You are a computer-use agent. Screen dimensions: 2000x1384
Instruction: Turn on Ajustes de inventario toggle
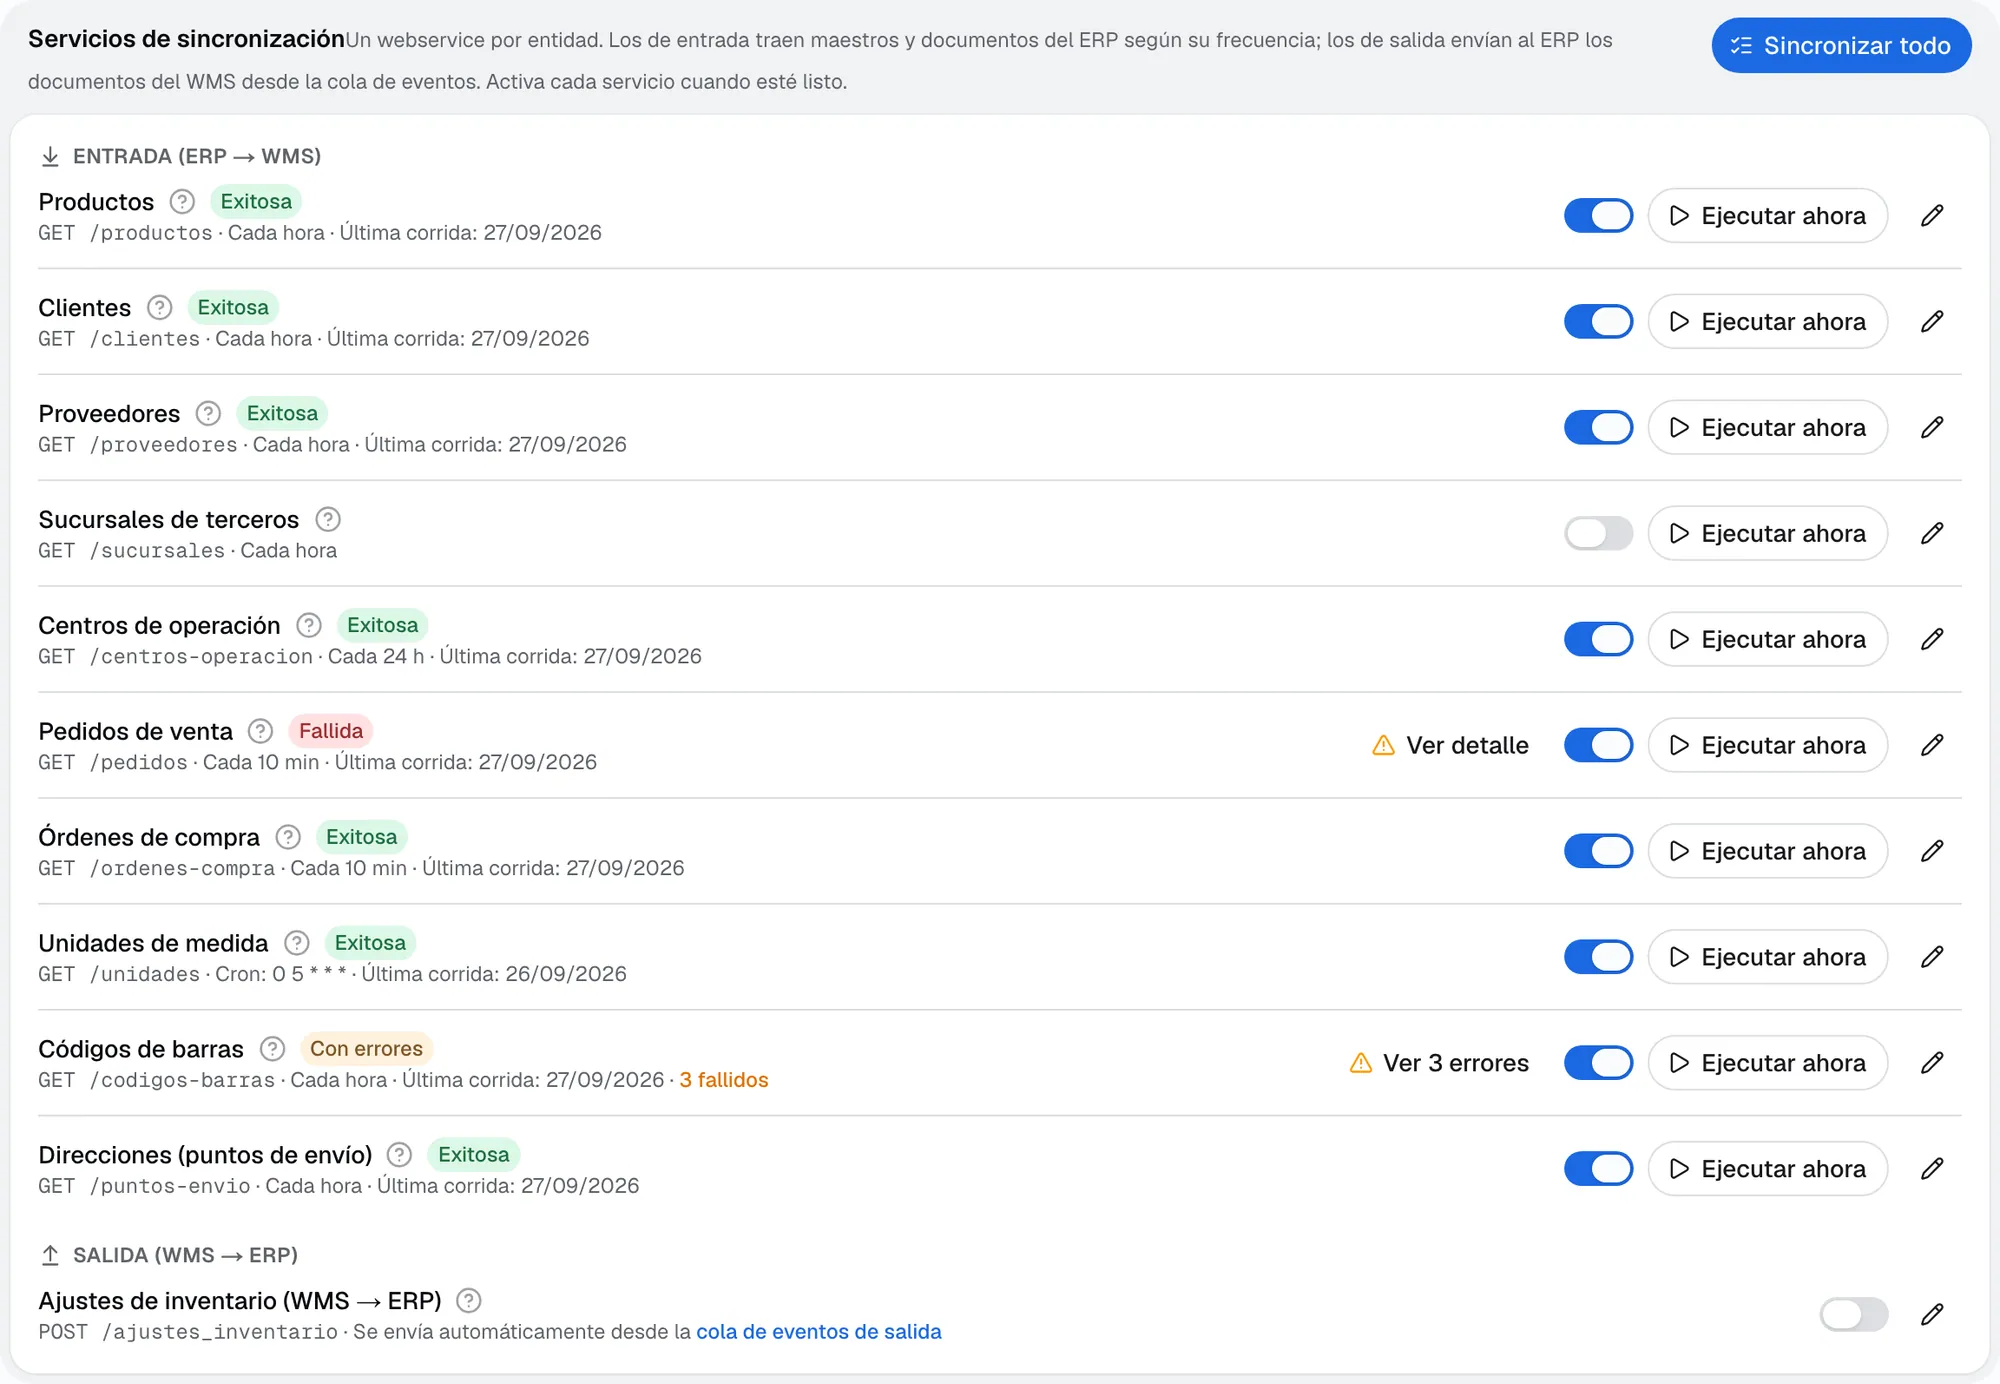pyautogui.click(x=1854, y=1315)
